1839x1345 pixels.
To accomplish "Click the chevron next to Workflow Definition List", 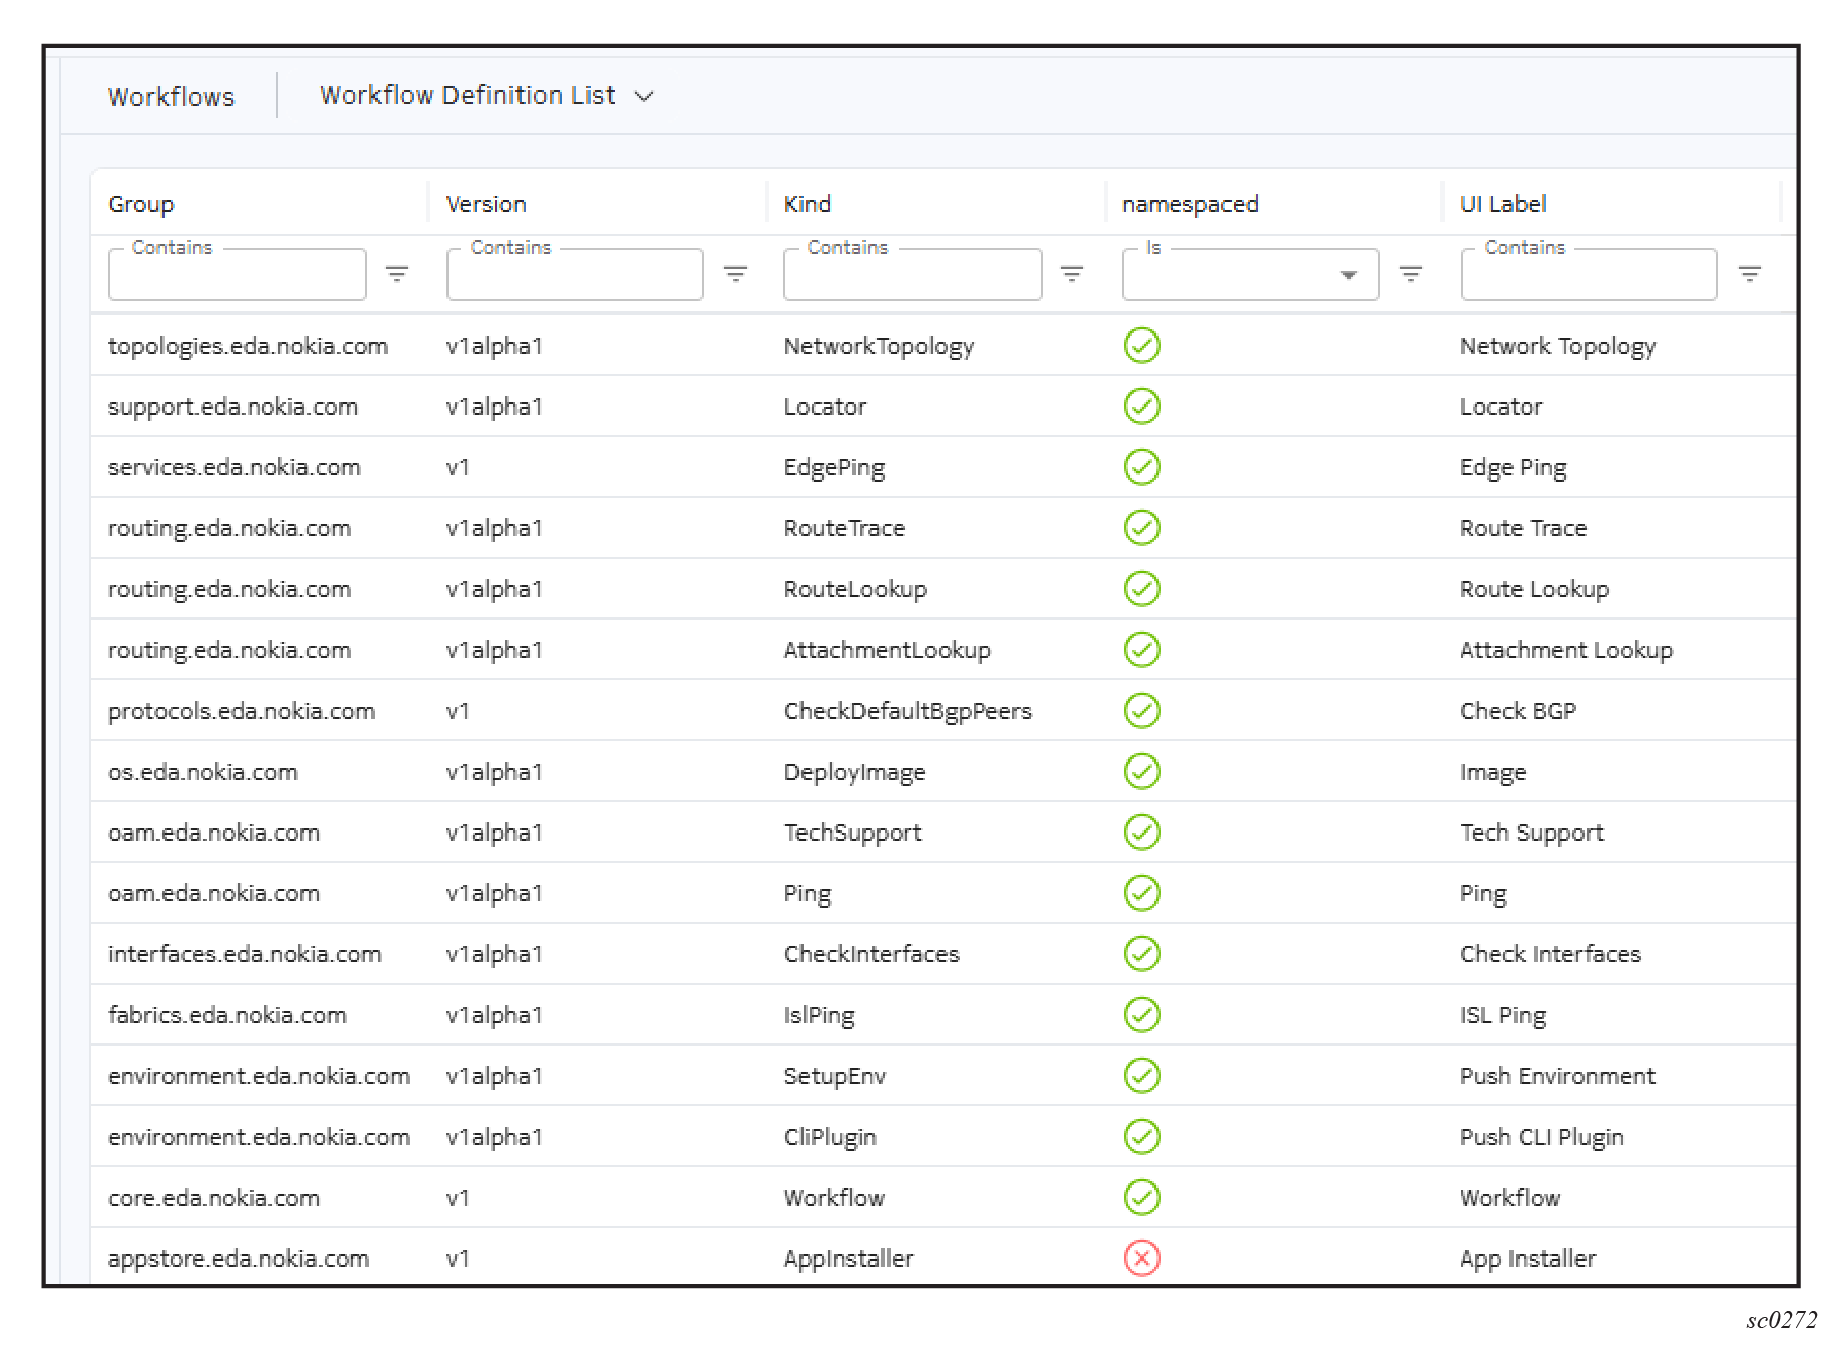I will (645, 96).
